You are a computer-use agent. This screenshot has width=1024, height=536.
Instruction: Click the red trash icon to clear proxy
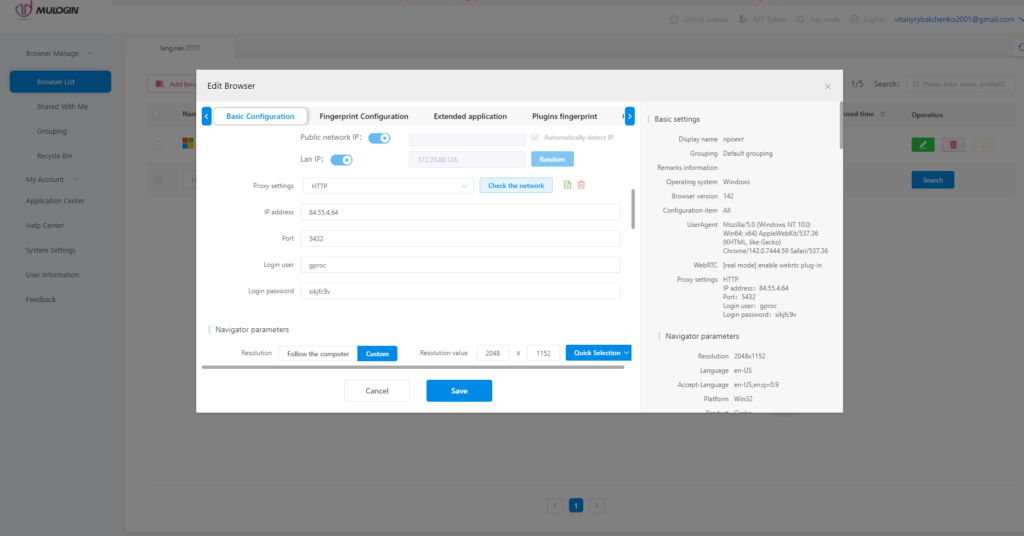(x=581, y=185)
